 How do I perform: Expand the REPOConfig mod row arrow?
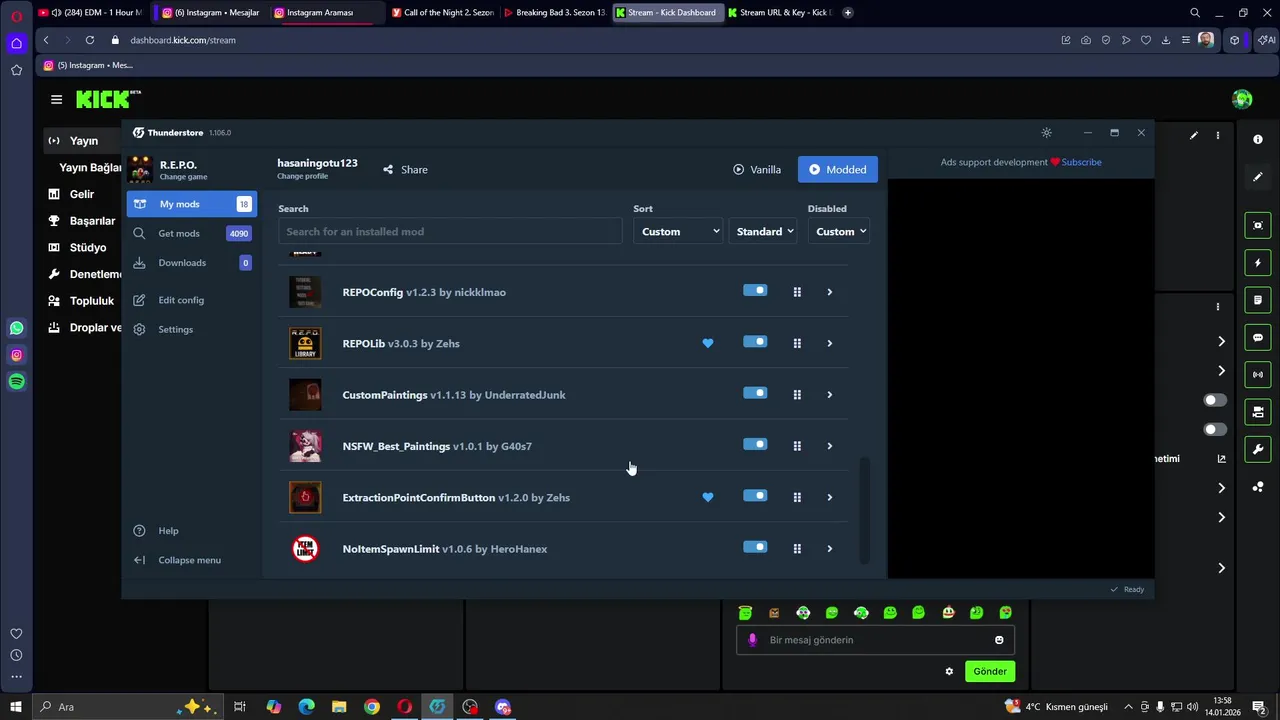[829, 292]
